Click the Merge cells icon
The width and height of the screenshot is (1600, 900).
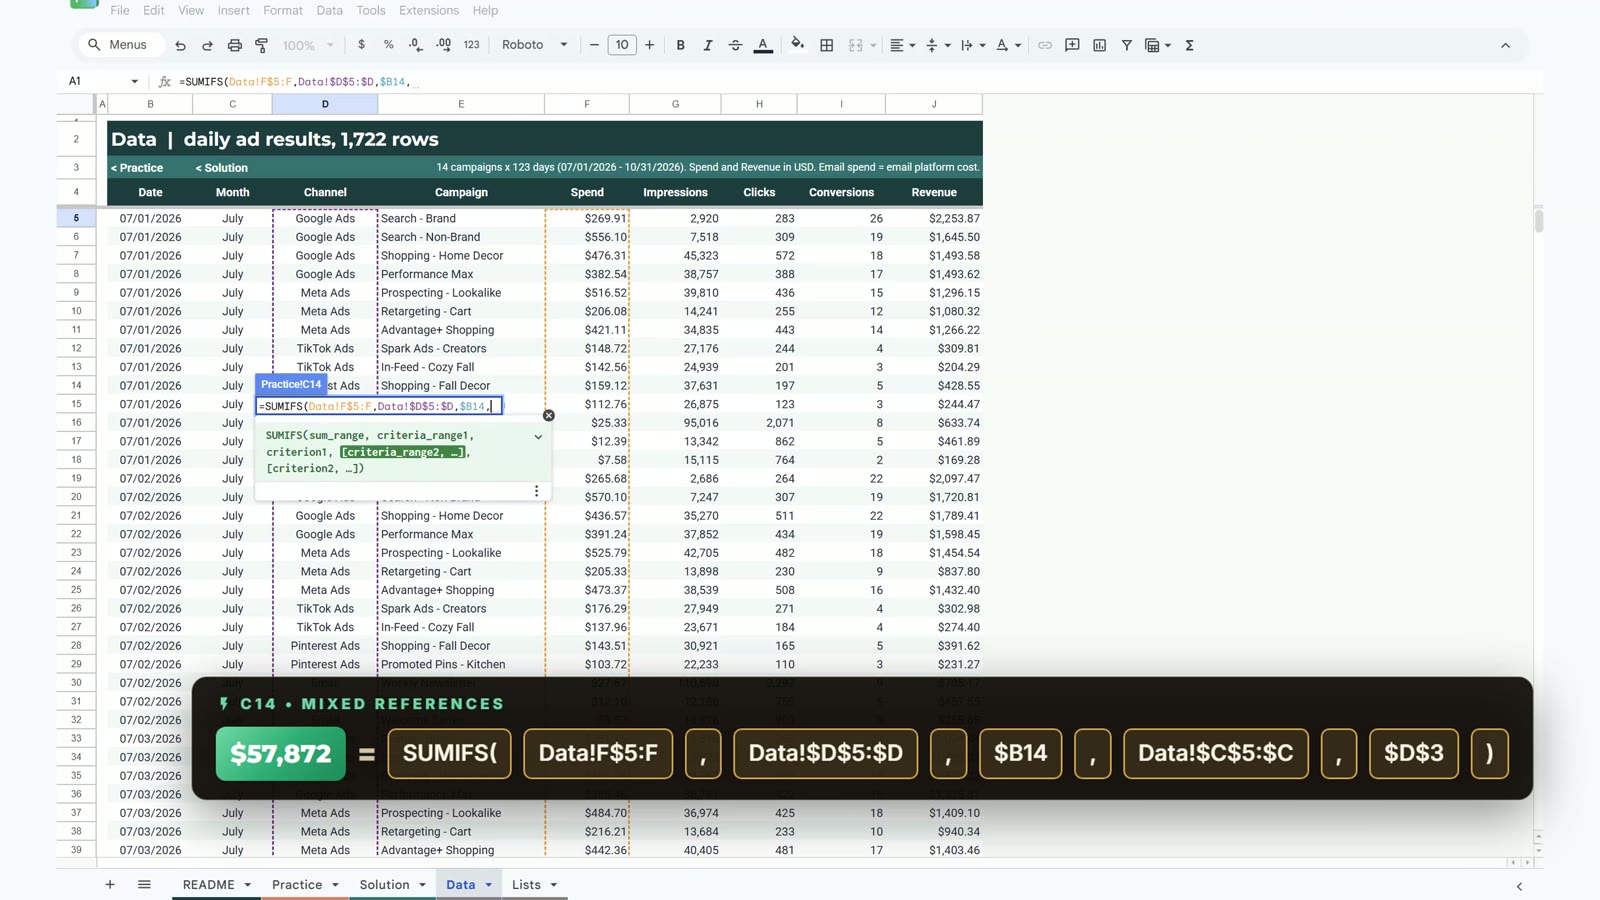pyautogui.click(x=856, y=45)
